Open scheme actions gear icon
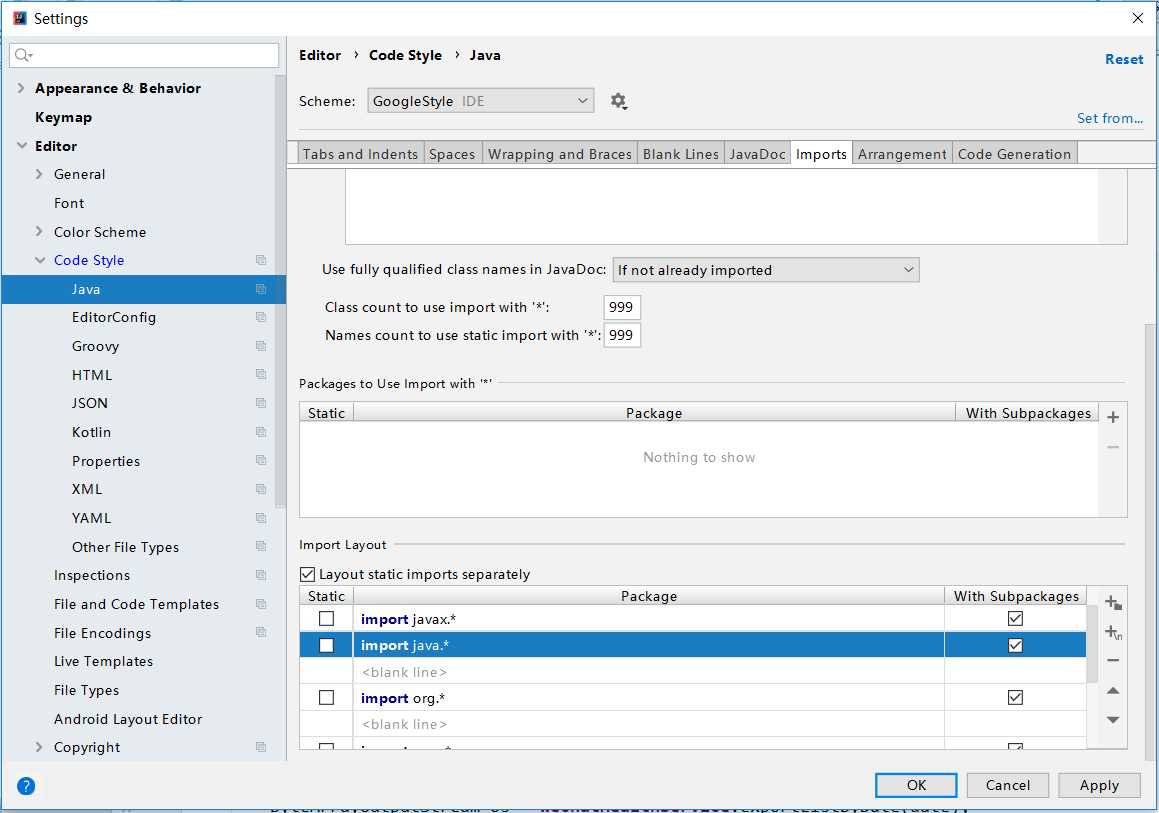This screenshot has height=813, width=1159. [x=619, y=101]
